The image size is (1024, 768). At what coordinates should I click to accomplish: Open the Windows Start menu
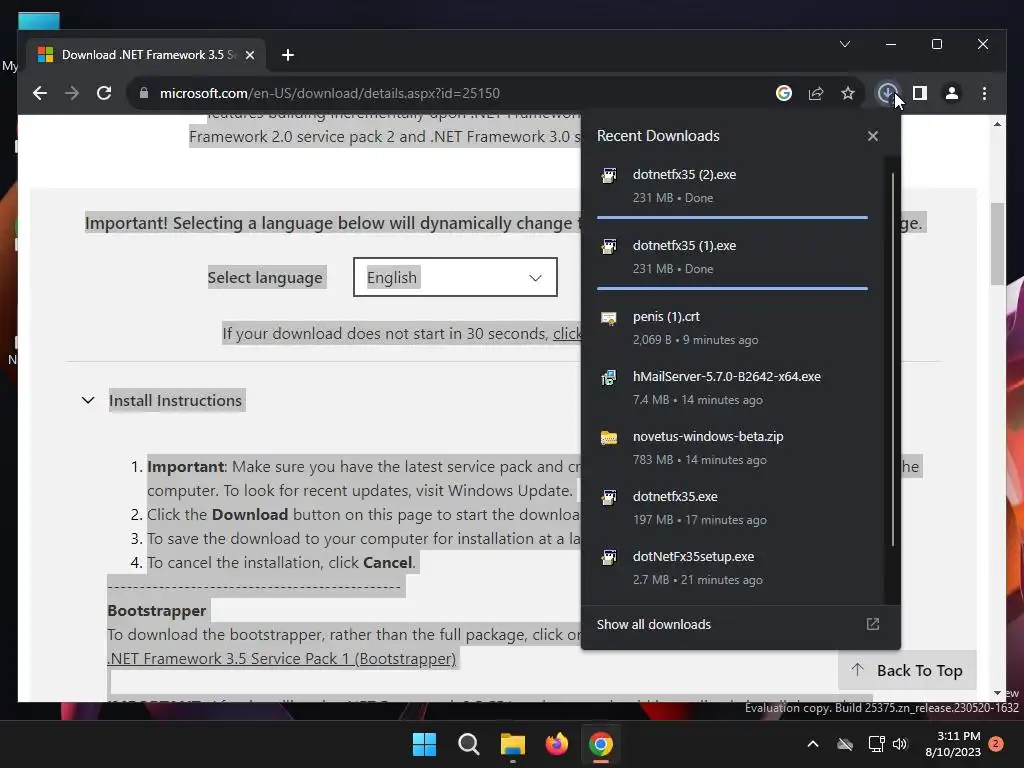coord(424,744)
